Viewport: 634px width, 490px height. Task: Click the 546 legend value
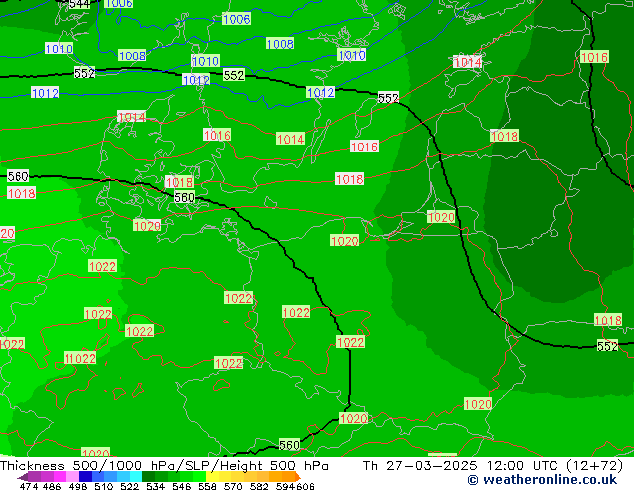tap(182, 486)
